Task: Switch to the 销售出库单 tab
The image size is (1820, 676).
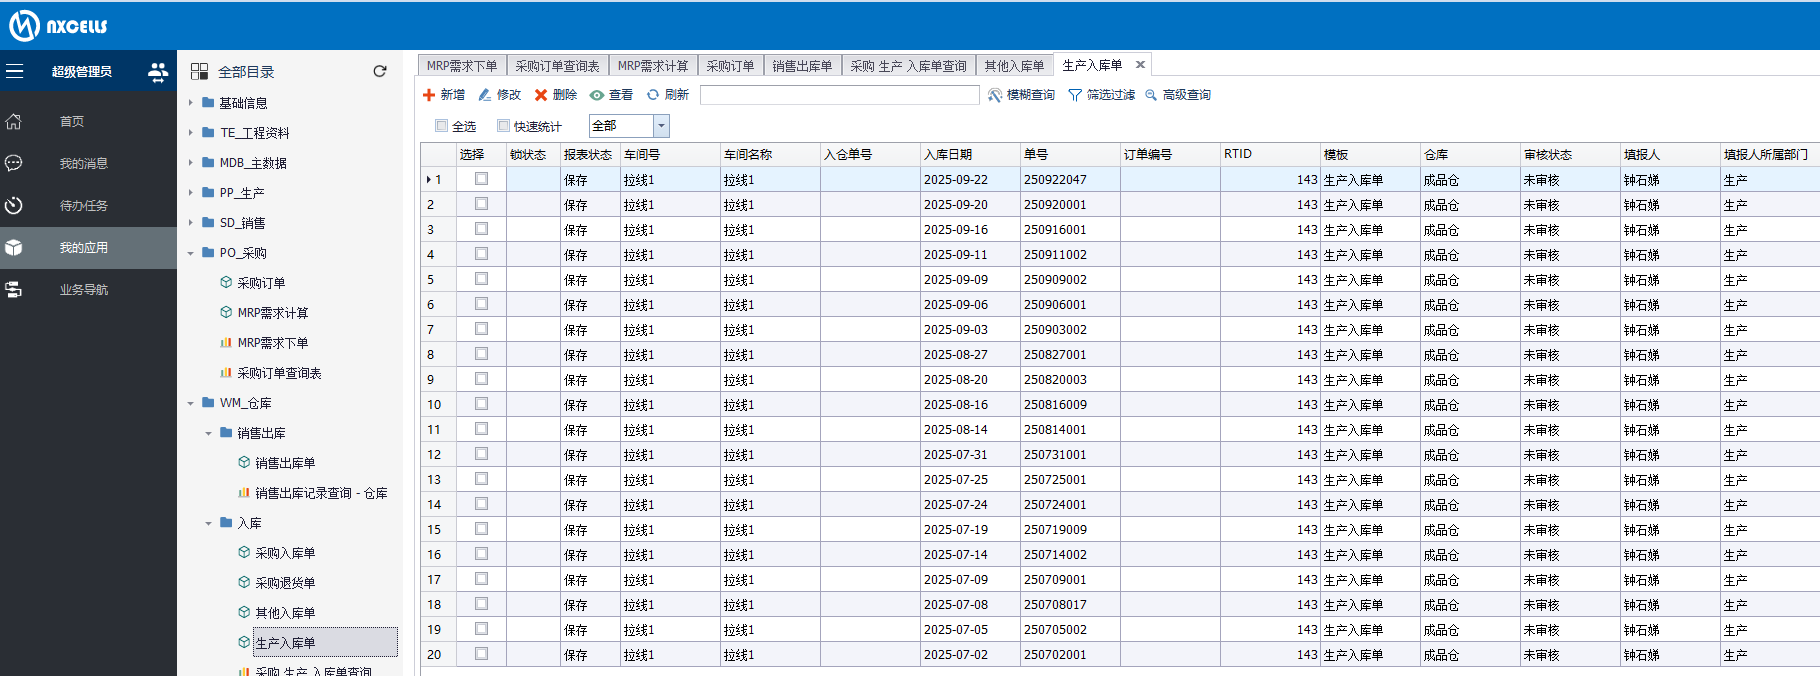Action: 802,66
